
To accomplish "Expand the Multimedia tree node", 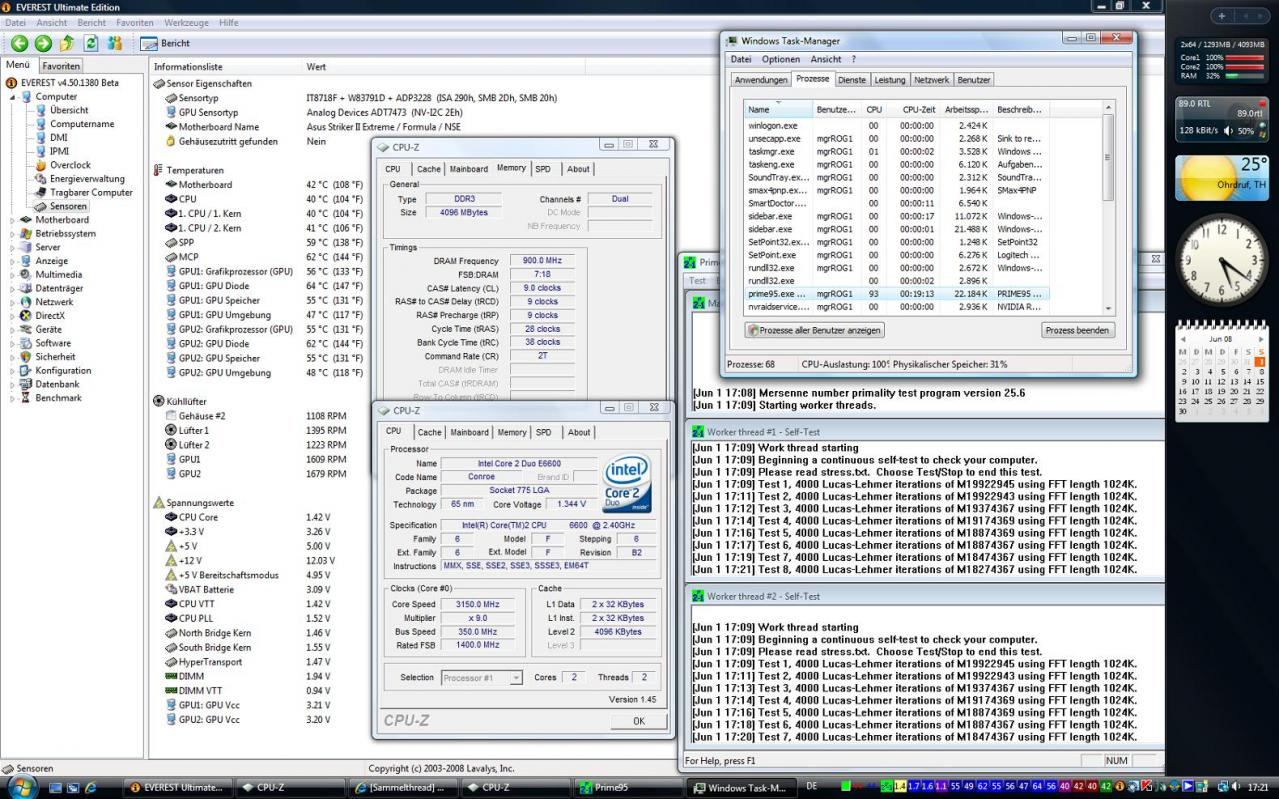I will tap(12, 275).
